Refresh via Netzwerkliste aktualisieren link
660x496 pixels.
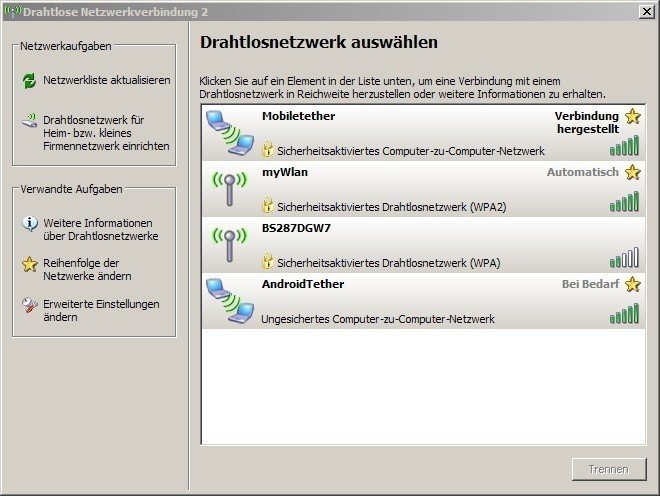coord(106,80)
